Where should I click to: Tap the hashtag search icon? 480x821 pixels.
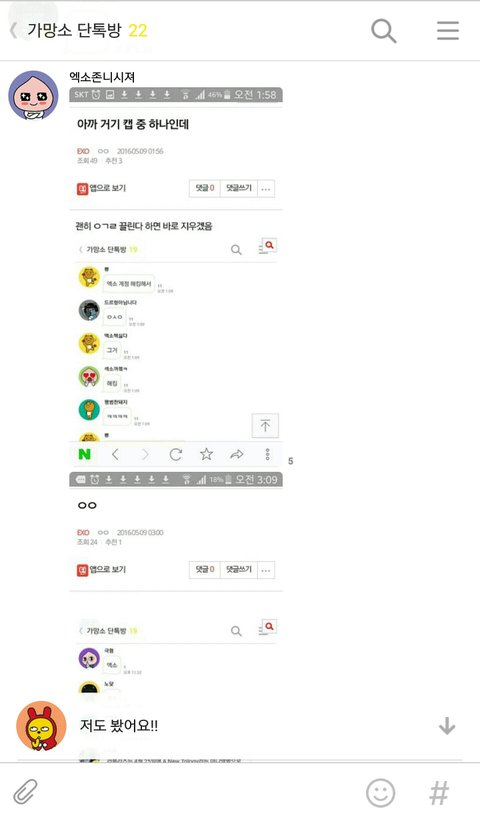[x=439, y=793]
